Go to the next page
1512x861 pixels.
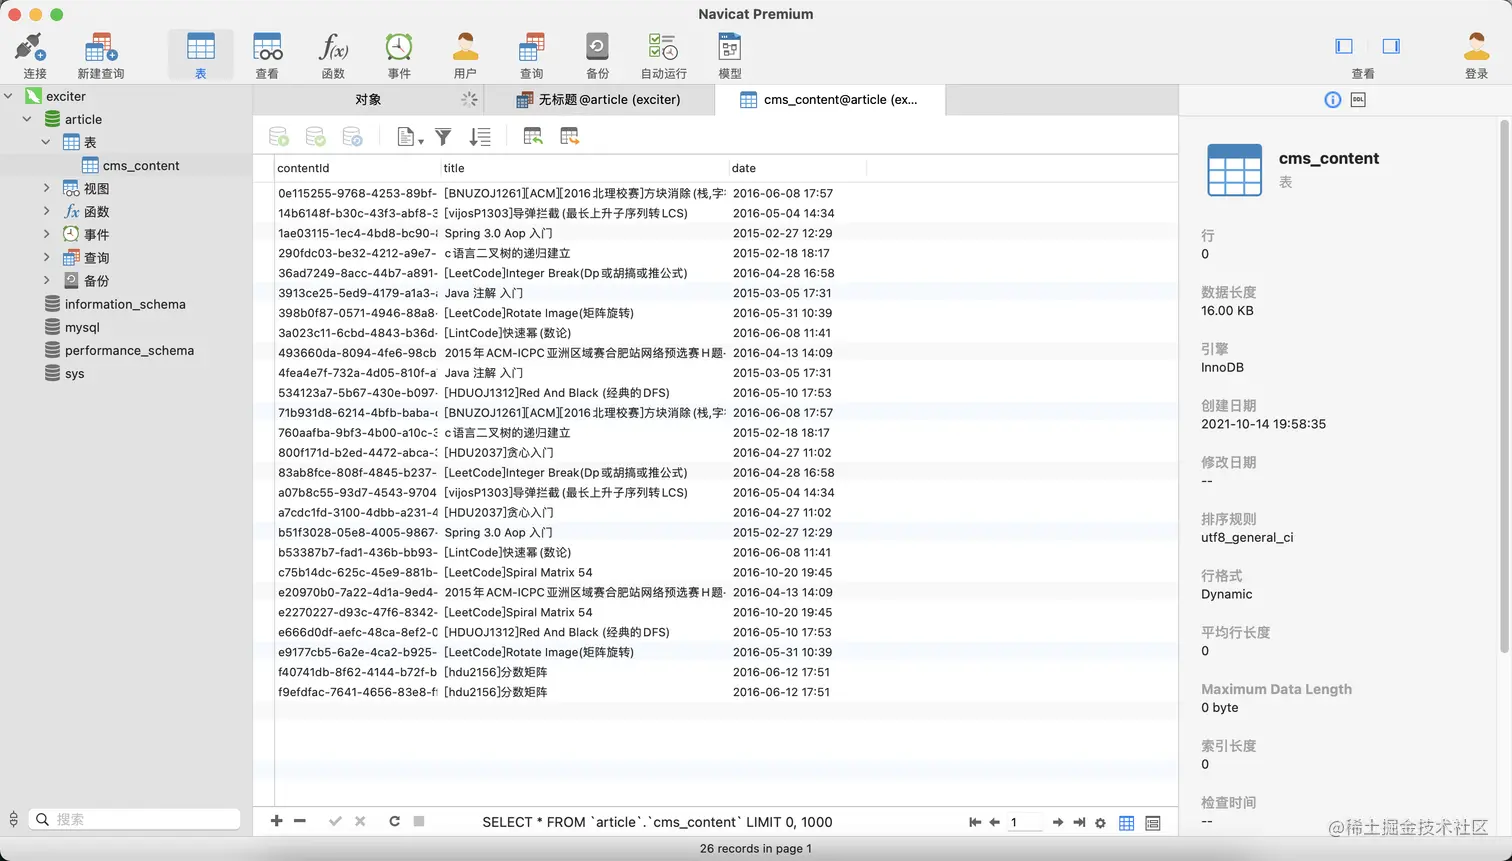click(x=1058, y=822)
